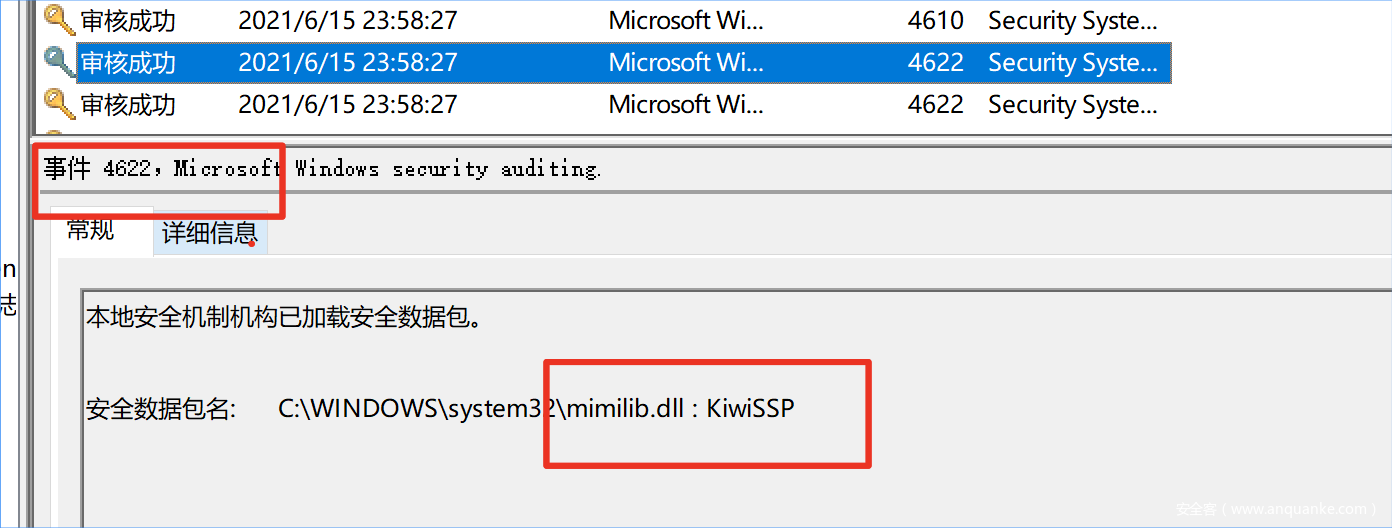Click event ID 4622 in the highlighted row
The width and height of the screenshot is (1392, 528).
[x=935, y=62]
